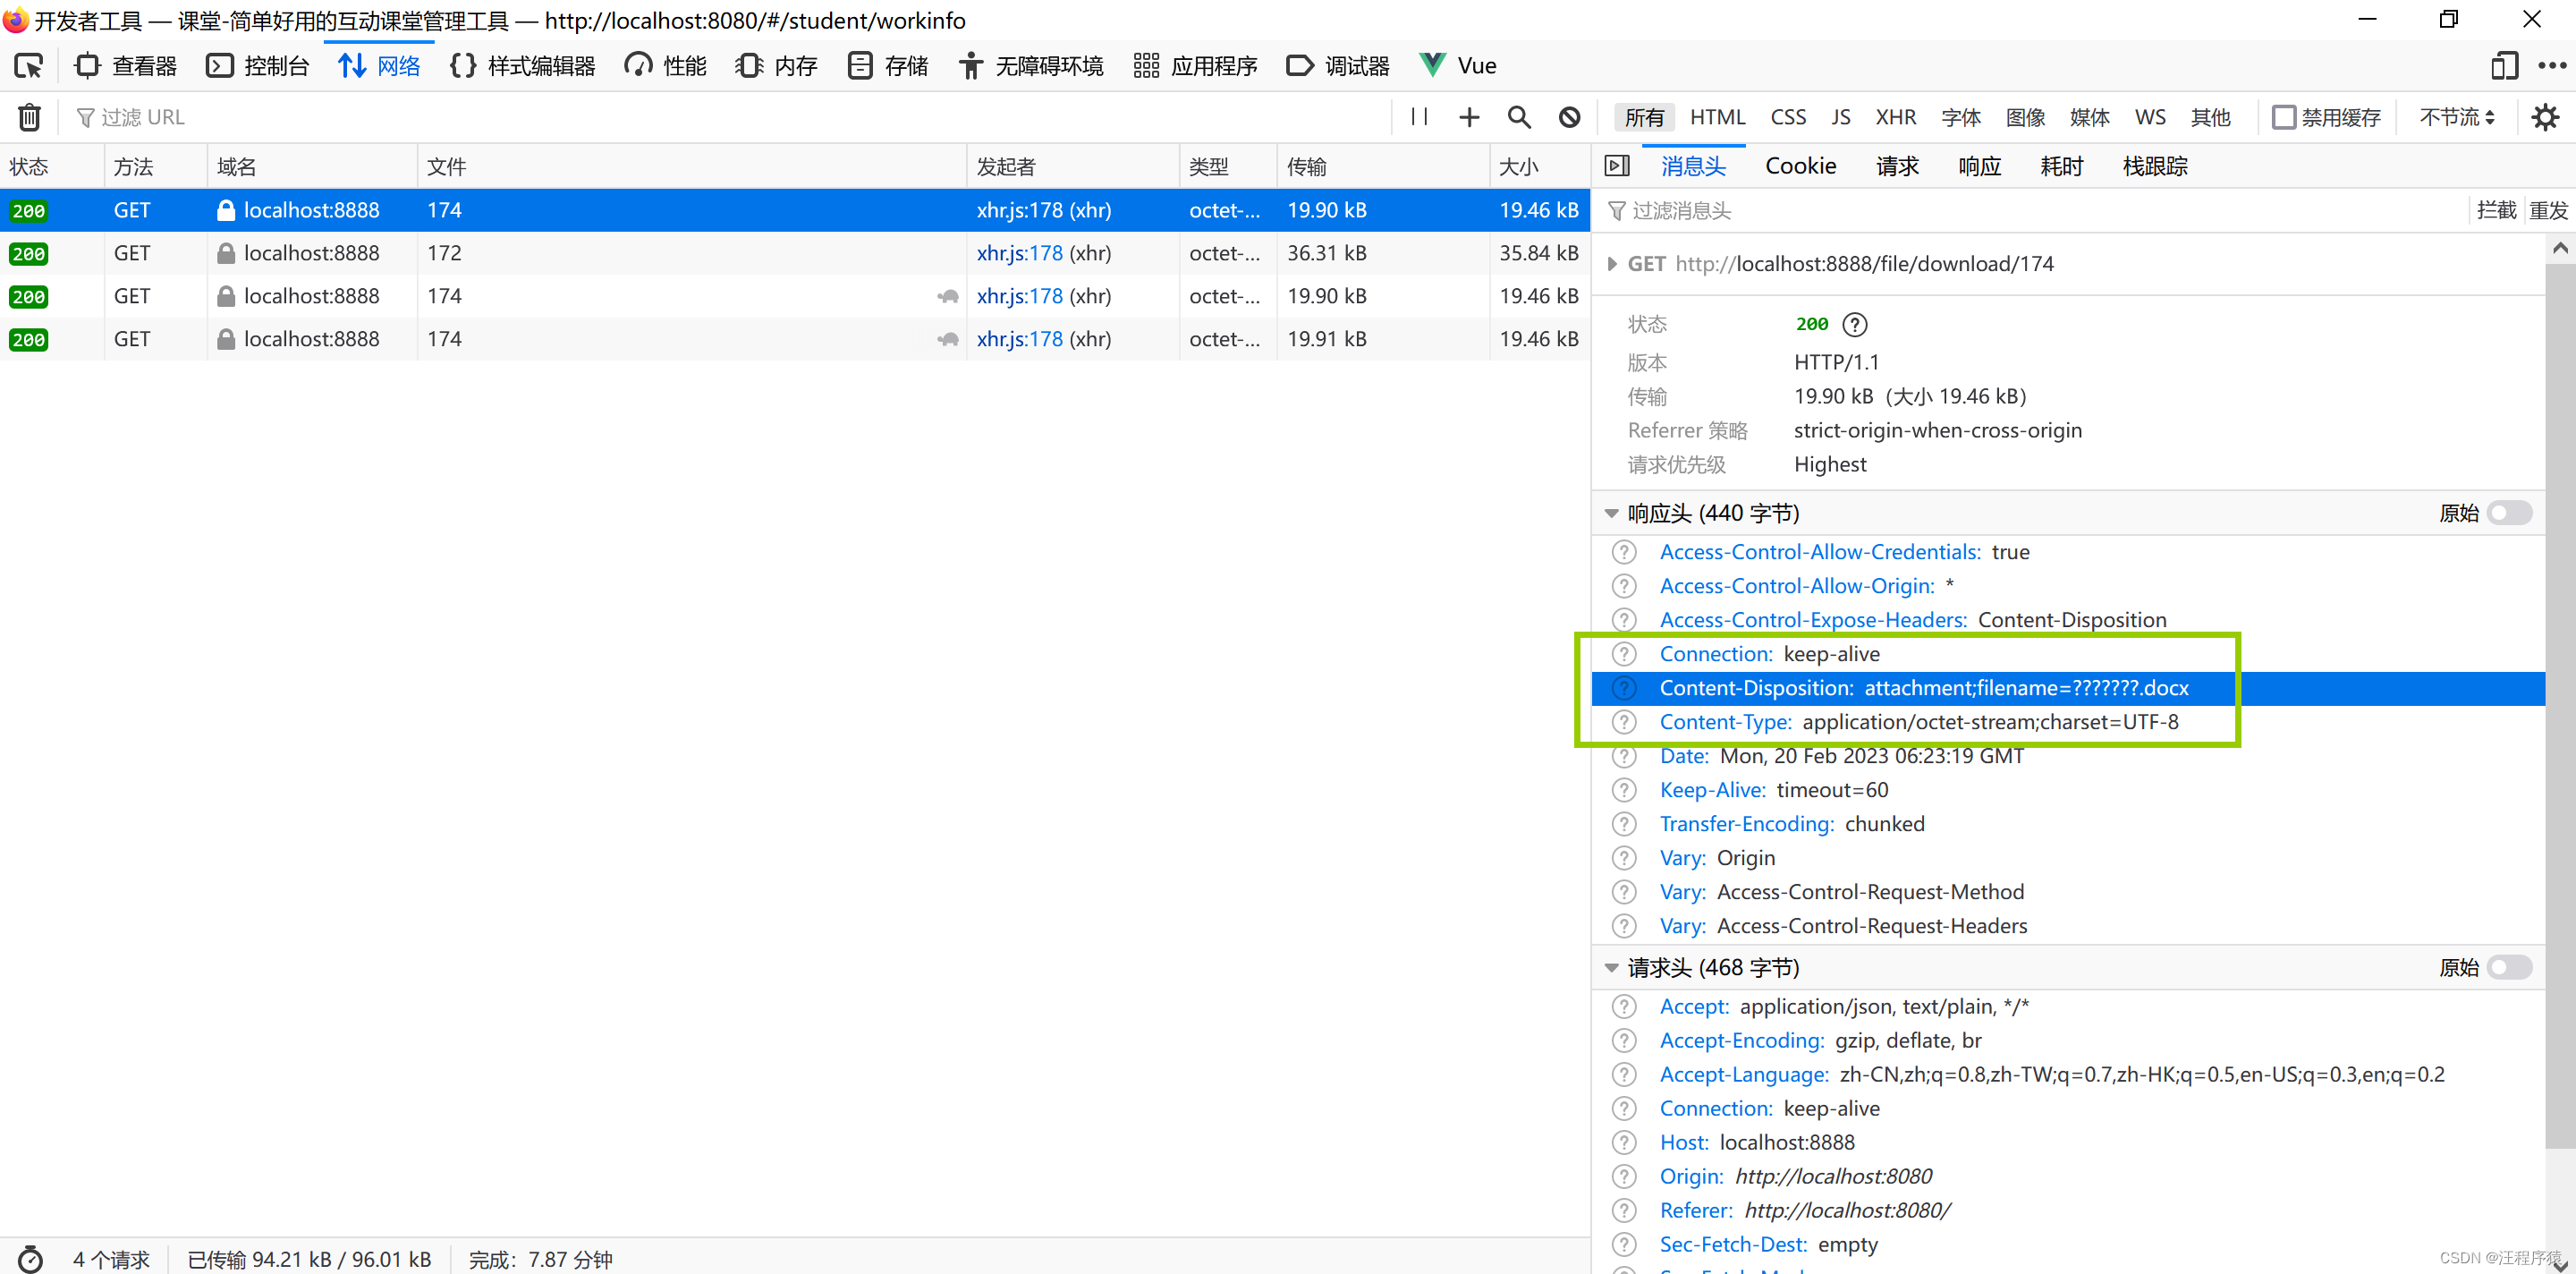
Task: Toggle raw view for response headers
Action: point(2509,513)
